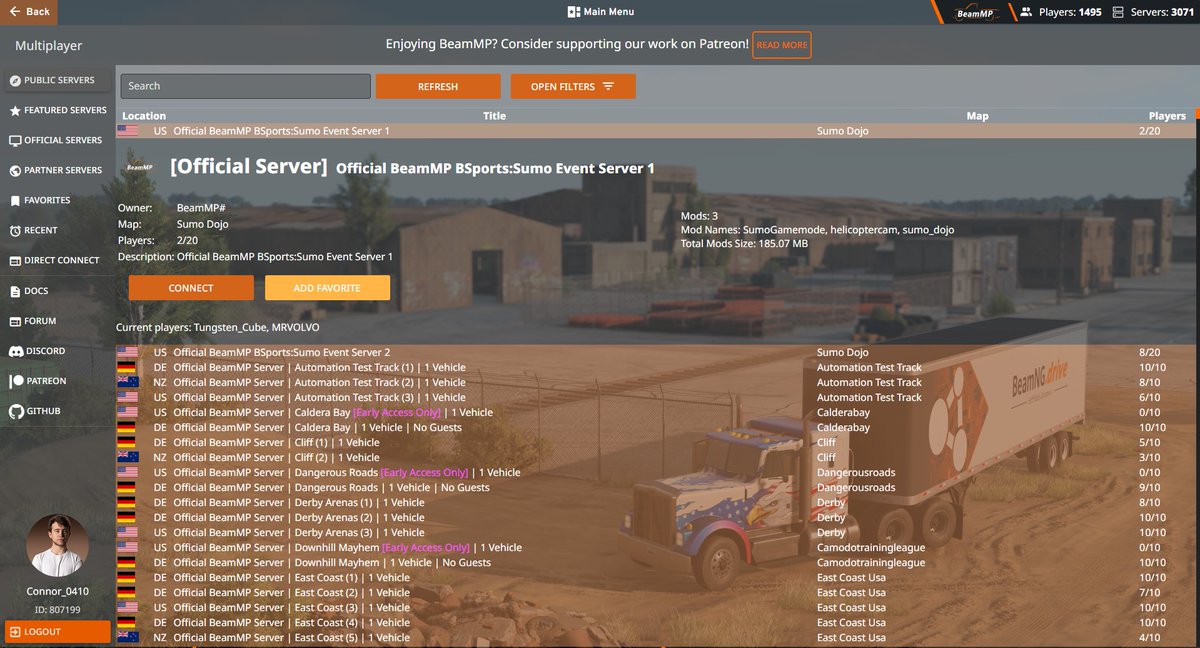The height and width of the screenshot is (648, 1200).
Task: Click the Current players line with Tungsten_Cube
Action: pyautogui.click(x=218, y=327)
